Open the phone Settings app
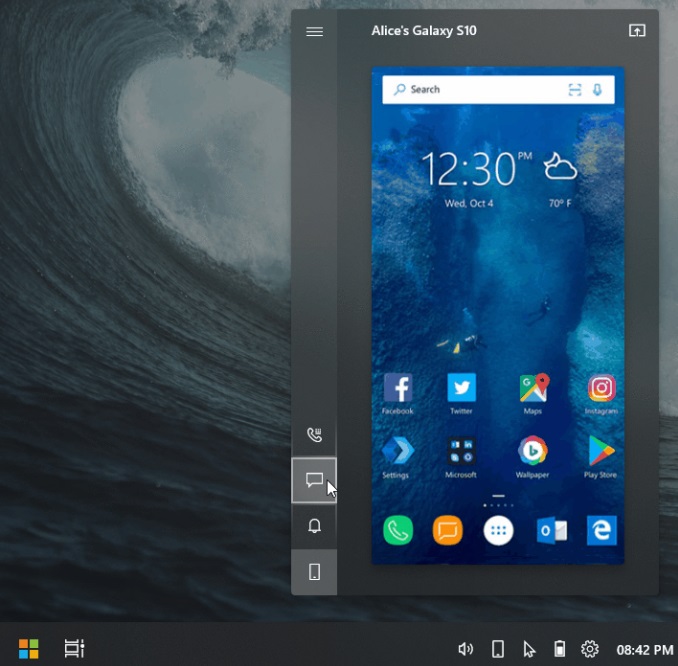This screenshot has height=666, width=678. click(397, 458)
